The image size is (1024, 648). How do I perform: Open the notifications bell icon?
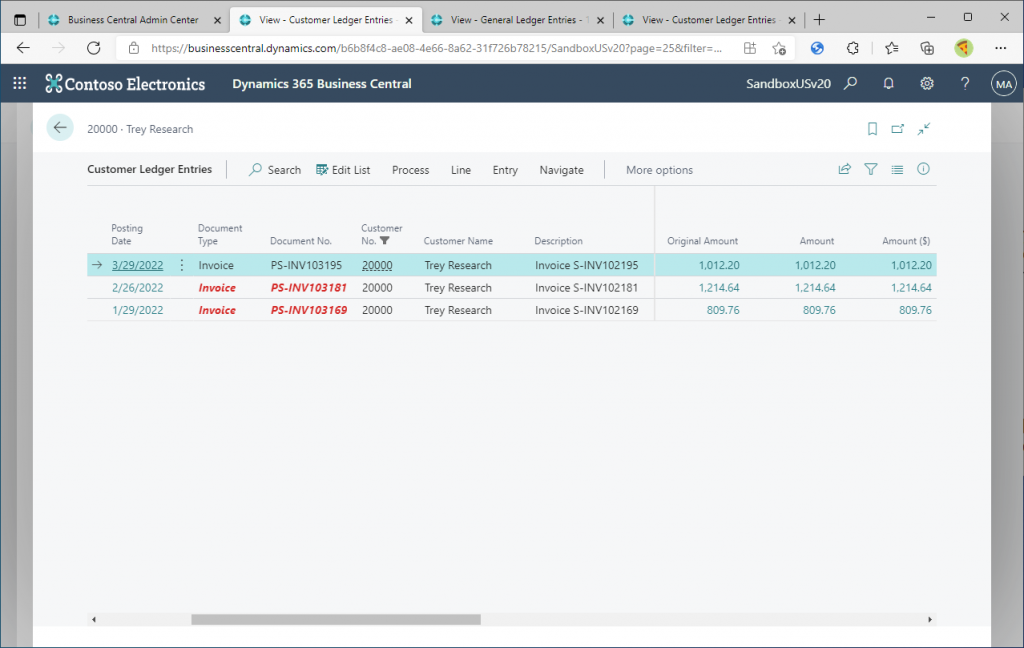pyautogui.click(x=888, y=83)
